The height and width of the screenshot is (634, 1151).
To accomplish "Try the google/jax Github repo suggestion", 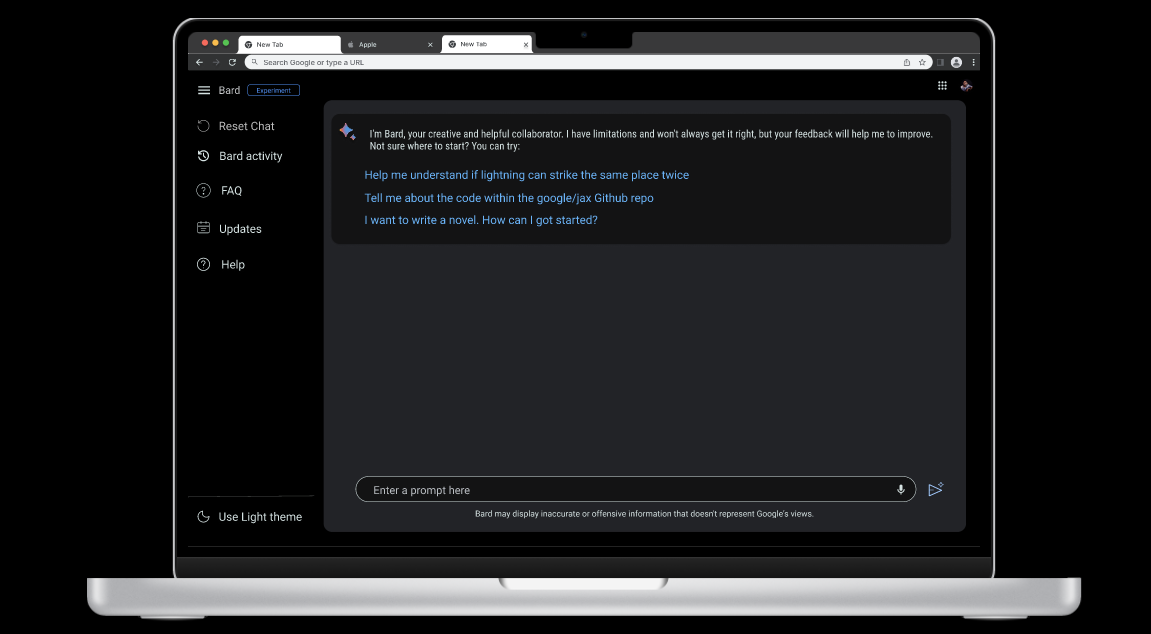I will pos(509,197).
